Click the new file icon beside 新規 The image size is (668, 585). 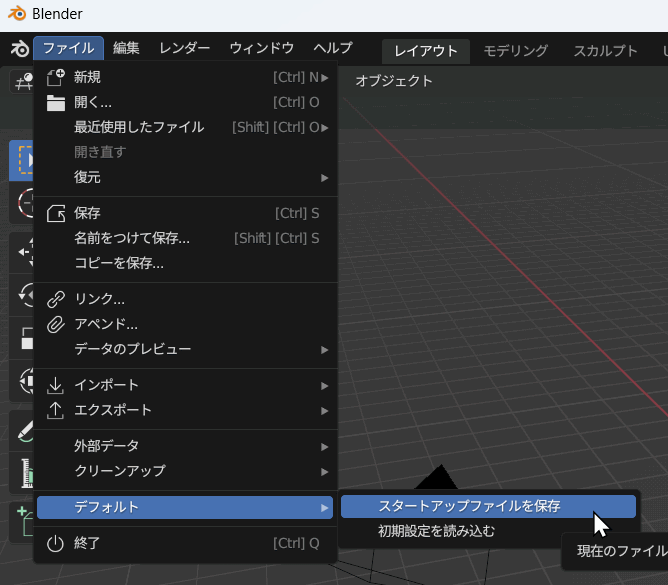pos(56,78)
